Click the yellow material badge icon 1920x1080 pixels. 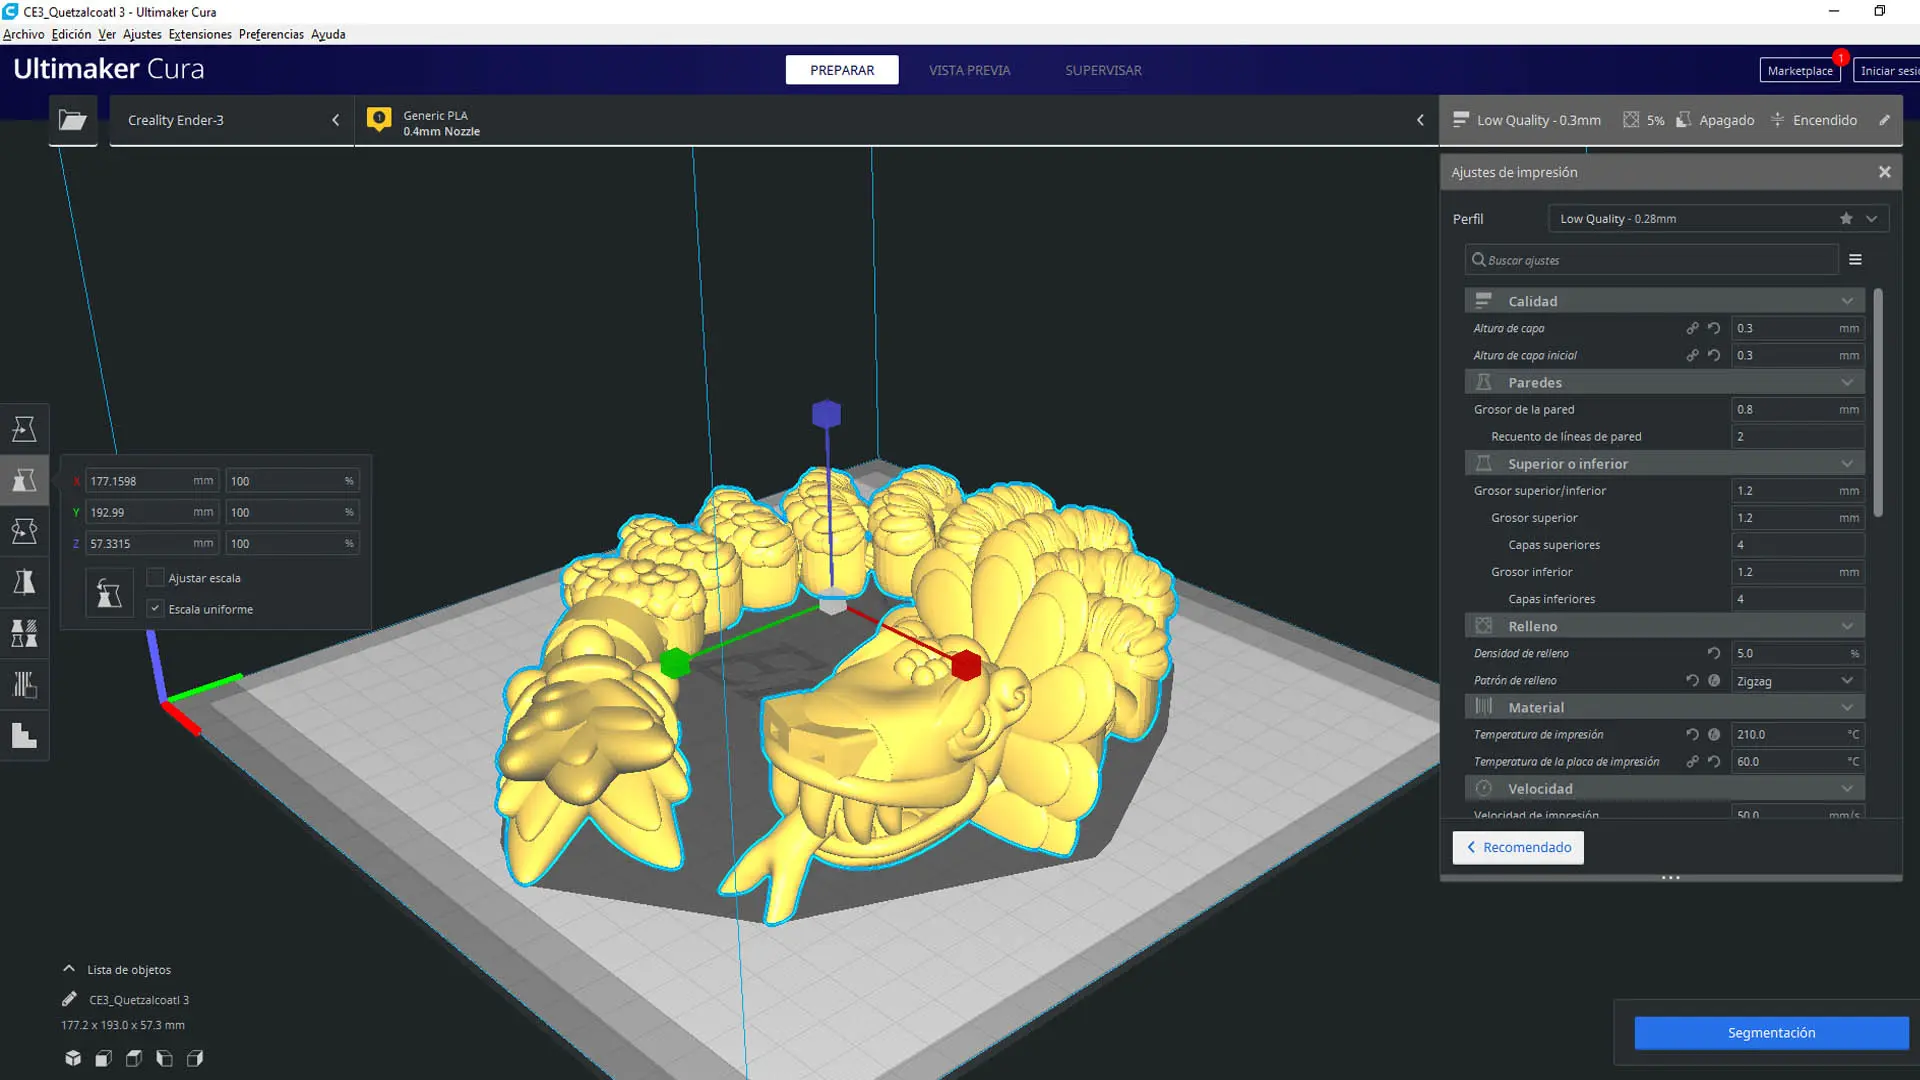coord(379,120)
